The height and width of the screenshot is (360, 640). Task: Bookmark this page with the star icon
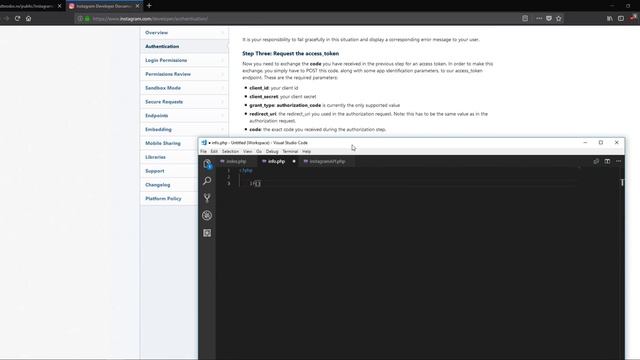click(x=559, y=18)
